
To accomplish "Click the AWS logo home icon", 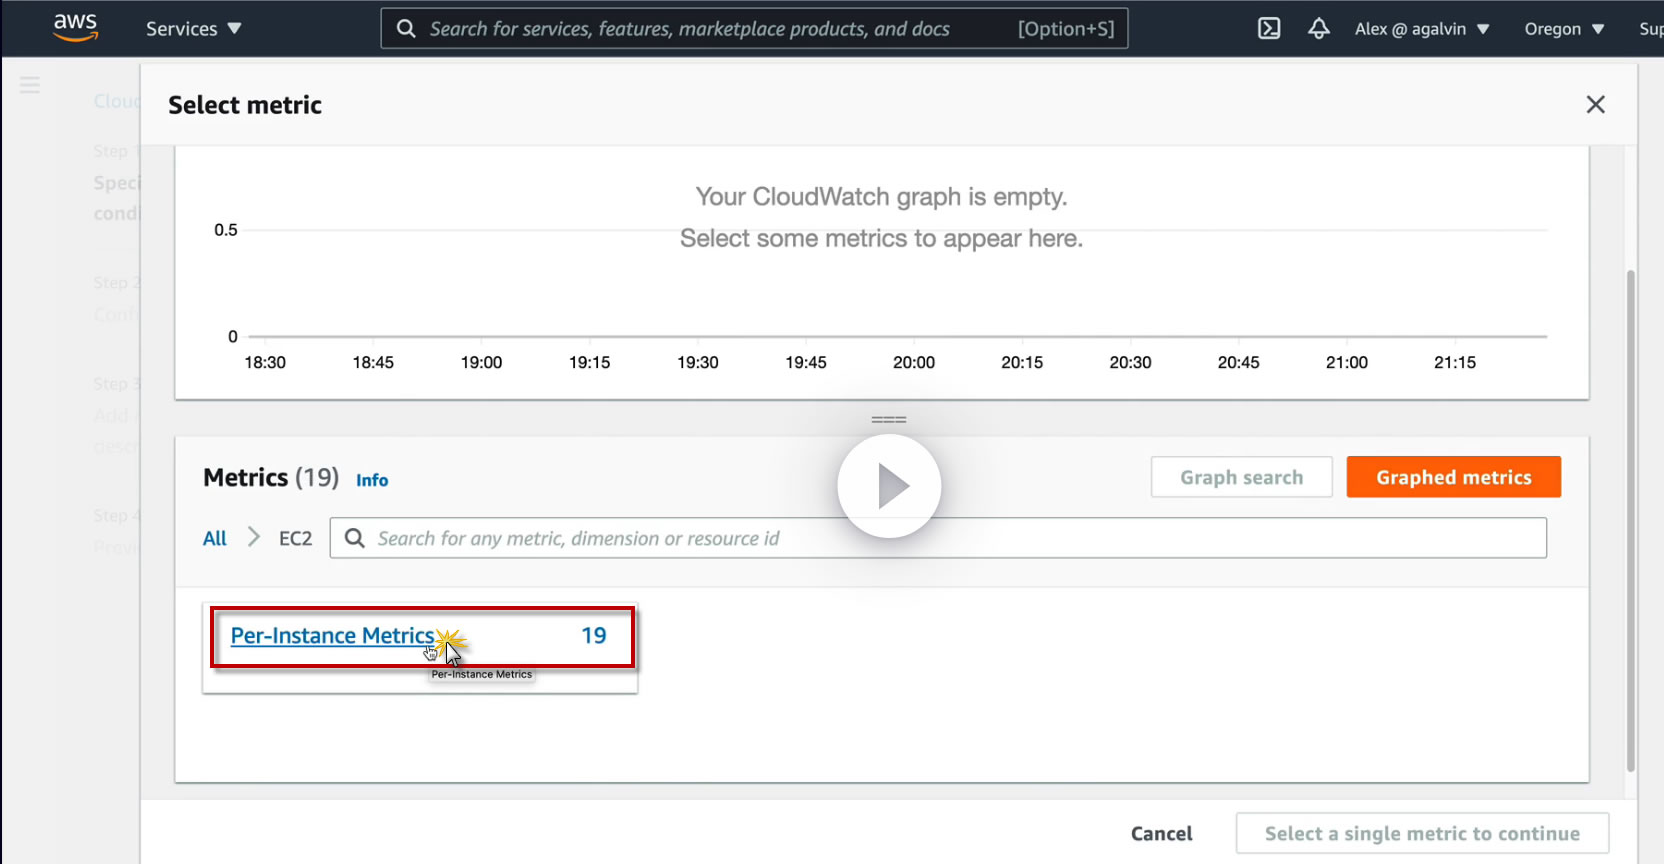I will coord(75,28).
